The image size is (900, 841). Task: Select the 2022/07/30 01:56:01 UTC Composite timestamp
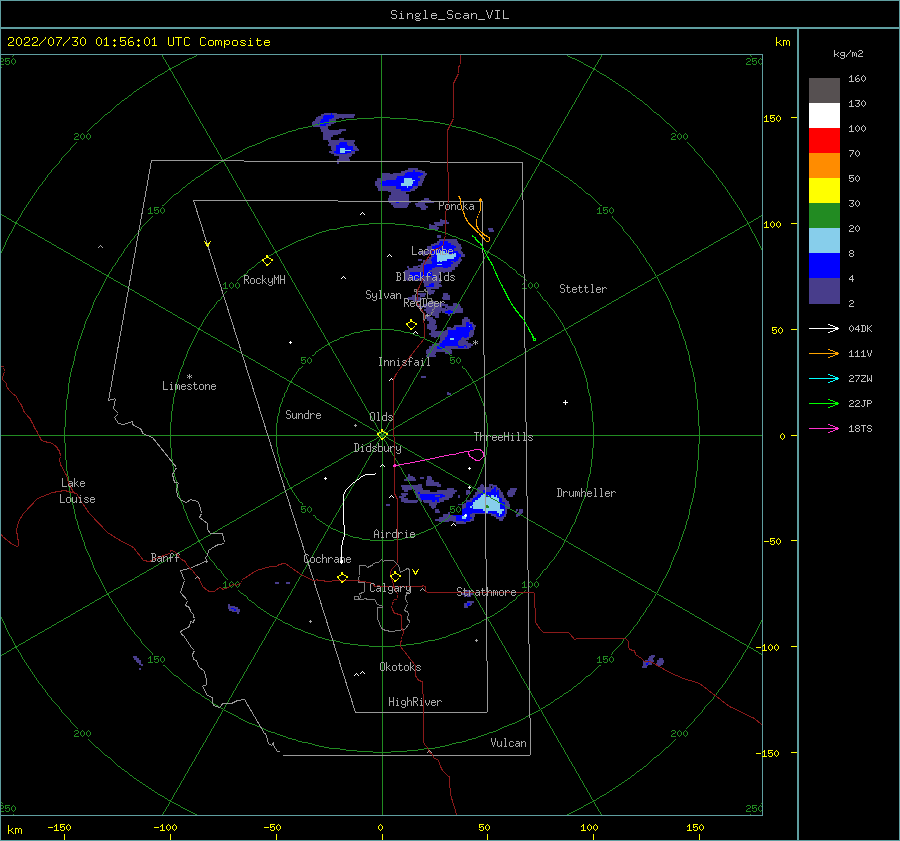tap(138, 42)
